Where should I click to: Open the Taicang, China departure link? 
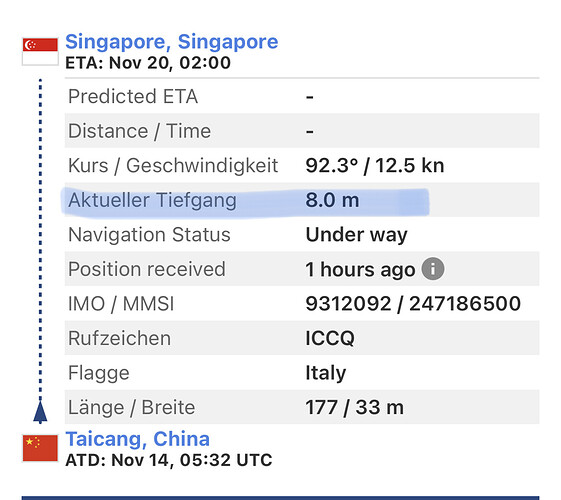(137, 439)
